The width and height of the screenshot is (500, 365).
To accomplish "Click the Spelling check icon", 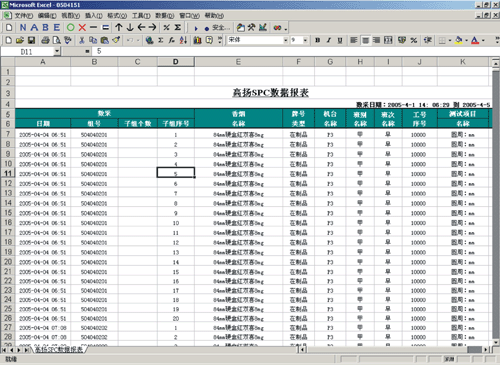I will (x=68, y=41).
